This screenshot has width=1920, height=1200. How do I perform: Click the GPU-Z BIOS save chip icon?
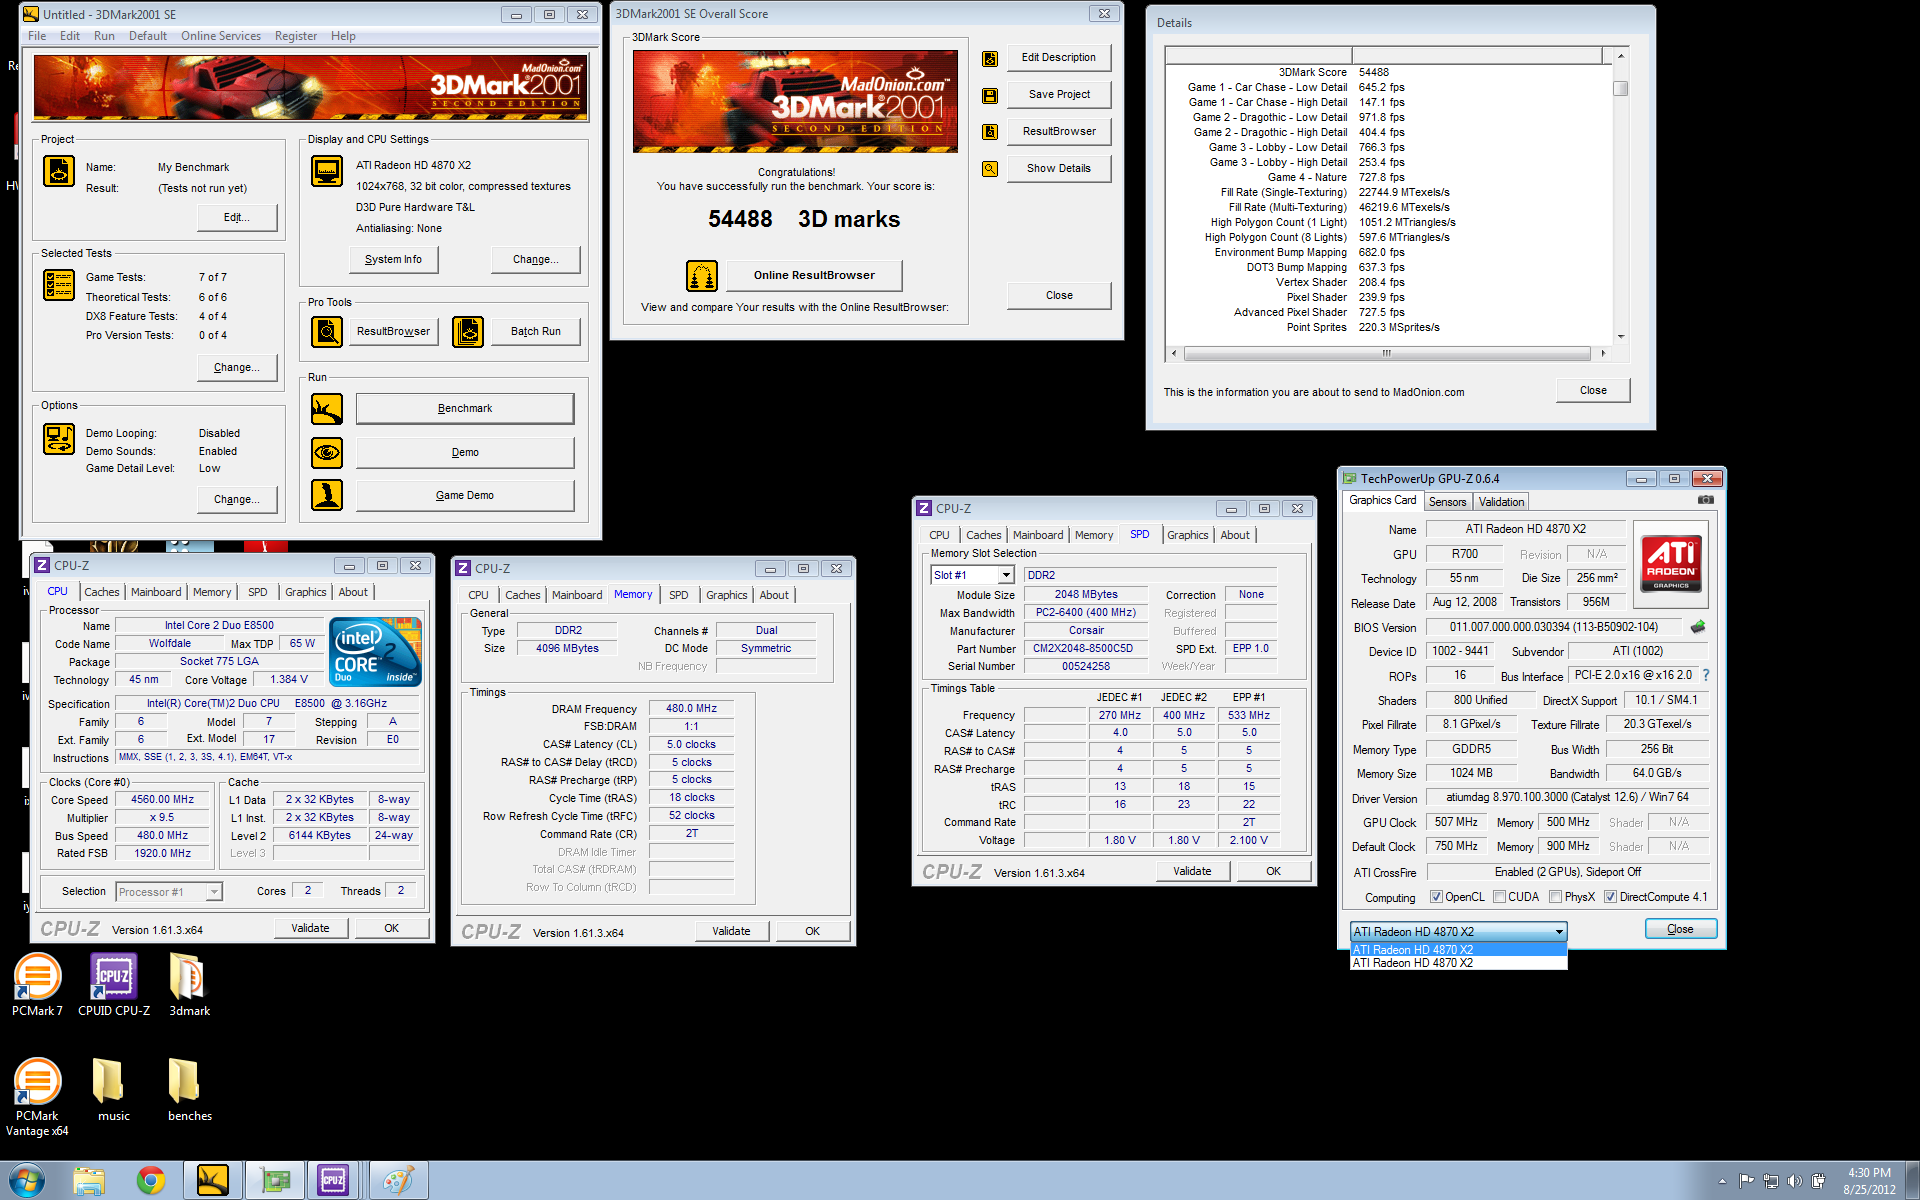(x=1698, y=627)
